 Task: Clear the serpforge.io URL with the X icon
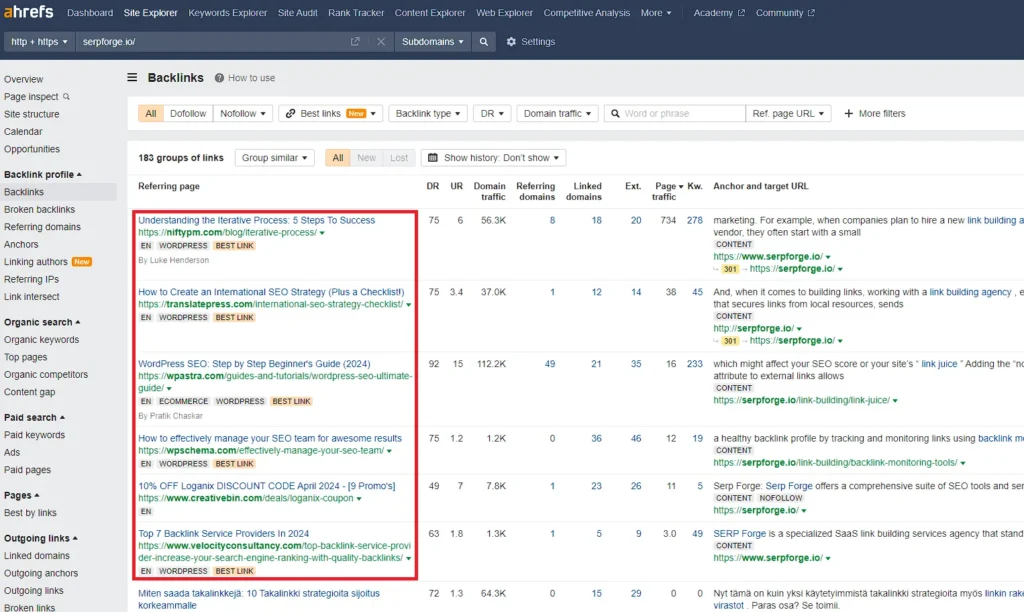(x=381, y=41)
